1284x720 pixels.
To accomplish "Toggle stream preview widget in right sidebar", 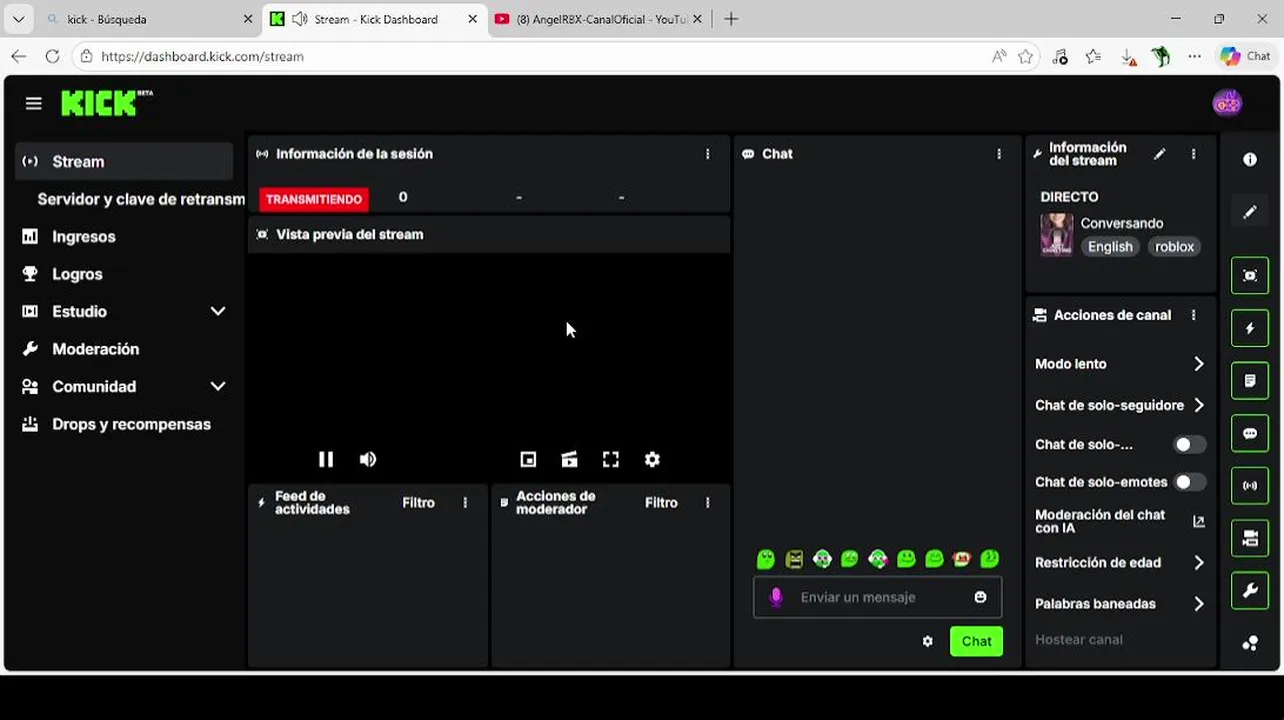I will click(1250, 276).
